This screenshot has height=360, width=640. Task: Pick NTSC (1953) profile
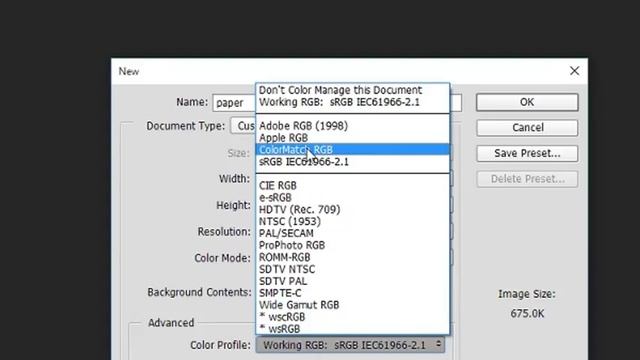pyautogui.click(x=353, y=222)
